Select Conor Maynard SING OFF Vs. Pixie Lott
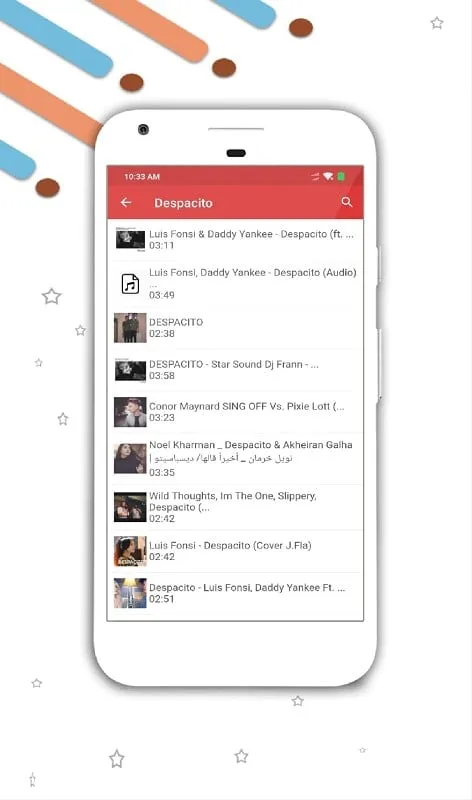 click(246, 407)
